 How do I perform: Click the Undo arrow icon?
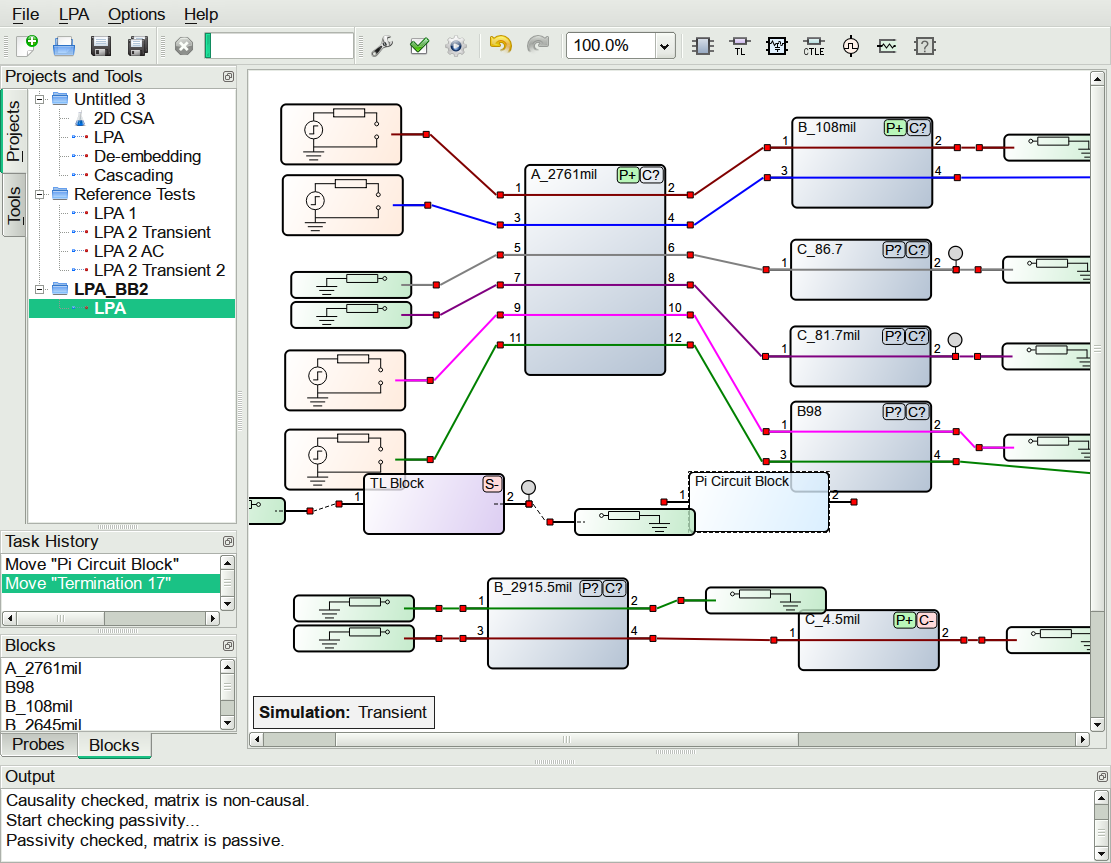pos(500,46)
